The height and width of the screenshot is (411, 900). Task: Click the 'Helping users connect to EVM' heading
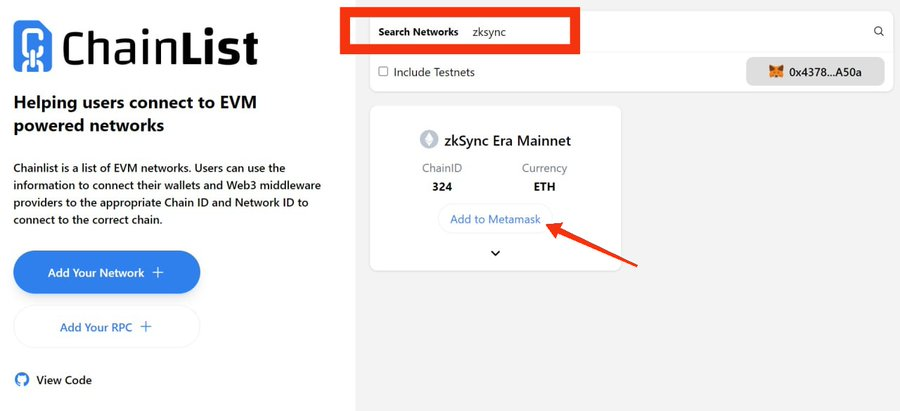(135, 114)
